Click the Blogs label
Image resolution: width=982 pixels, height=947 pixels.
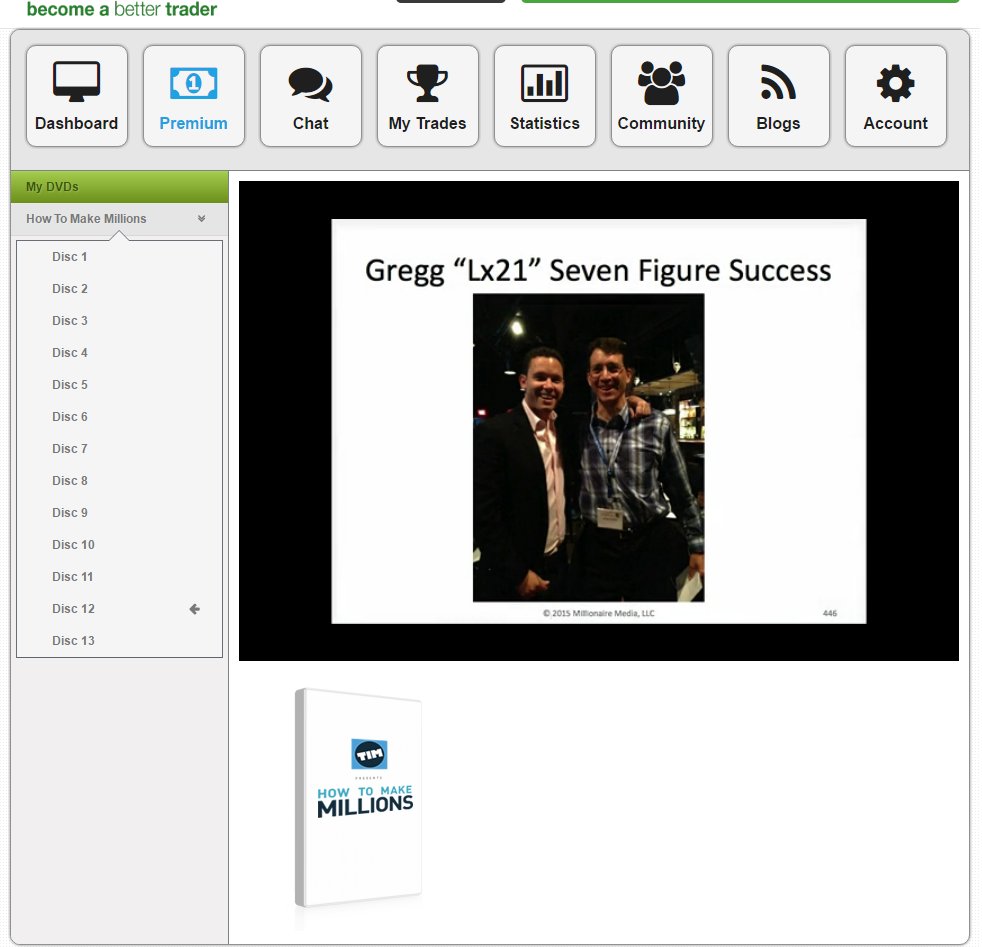point(778,123)
